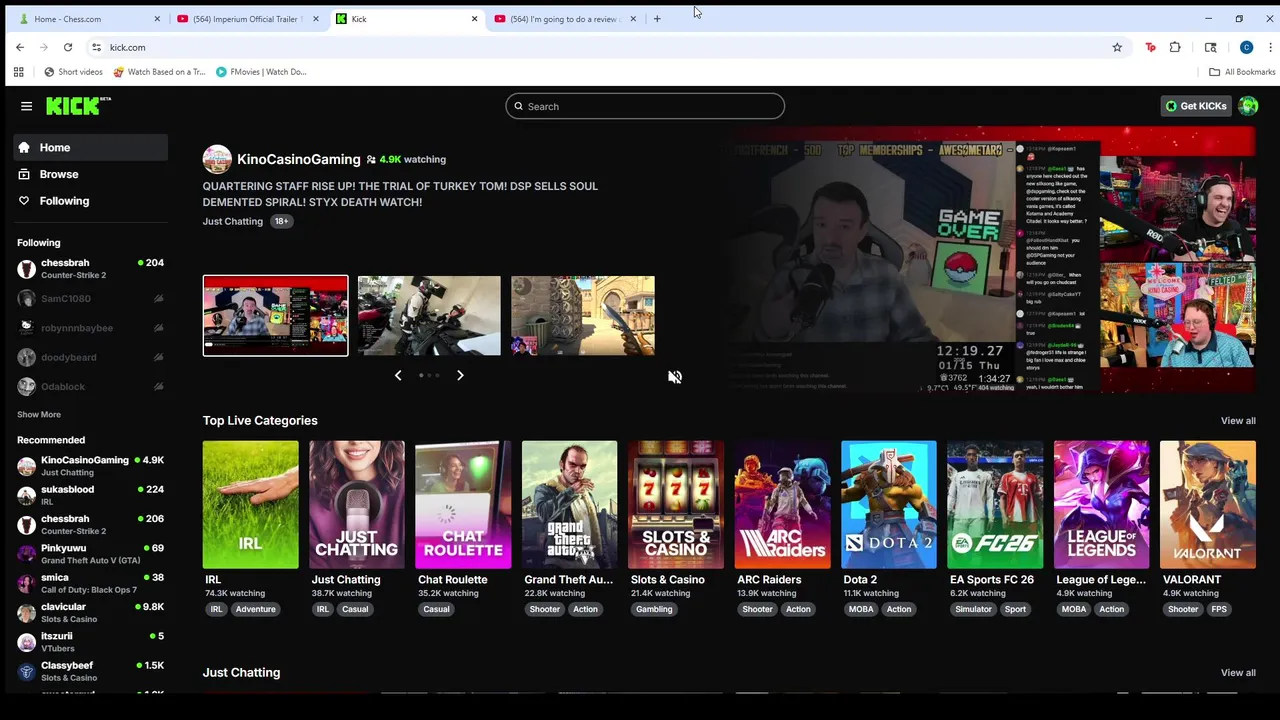Viewport: 1280px width, 720px height.
Task: Click the Get KICKs button
Action: (x=1196, y=106)
